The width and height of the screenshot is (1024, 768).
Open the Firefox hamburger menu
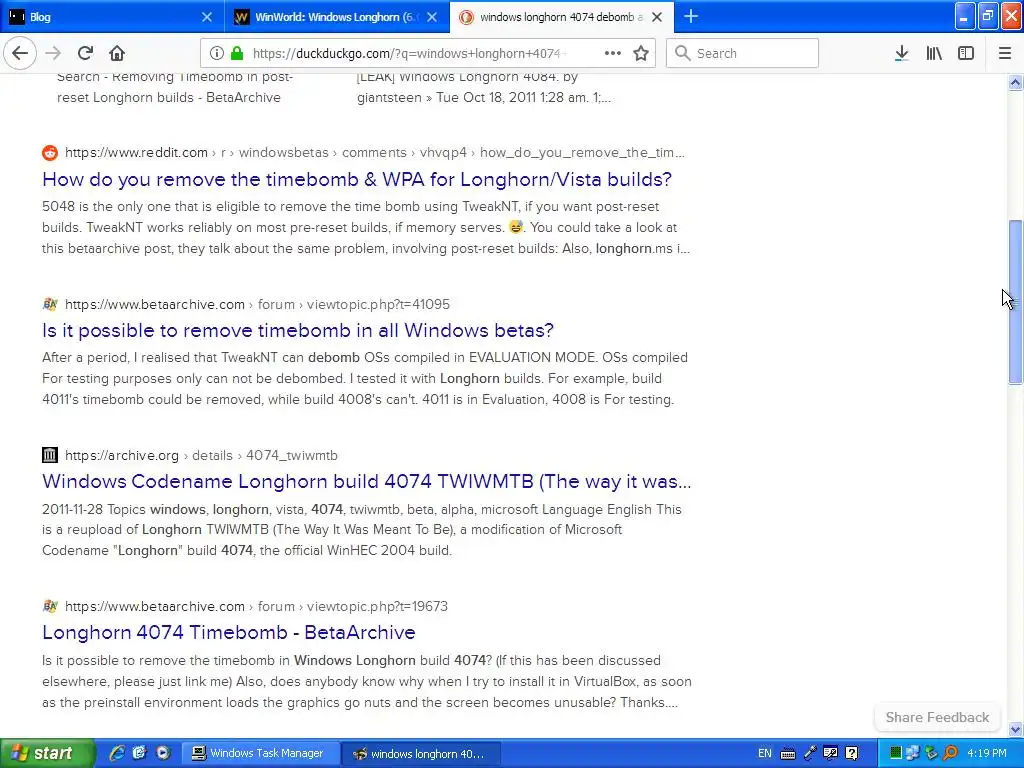(x=1005, y=53)
